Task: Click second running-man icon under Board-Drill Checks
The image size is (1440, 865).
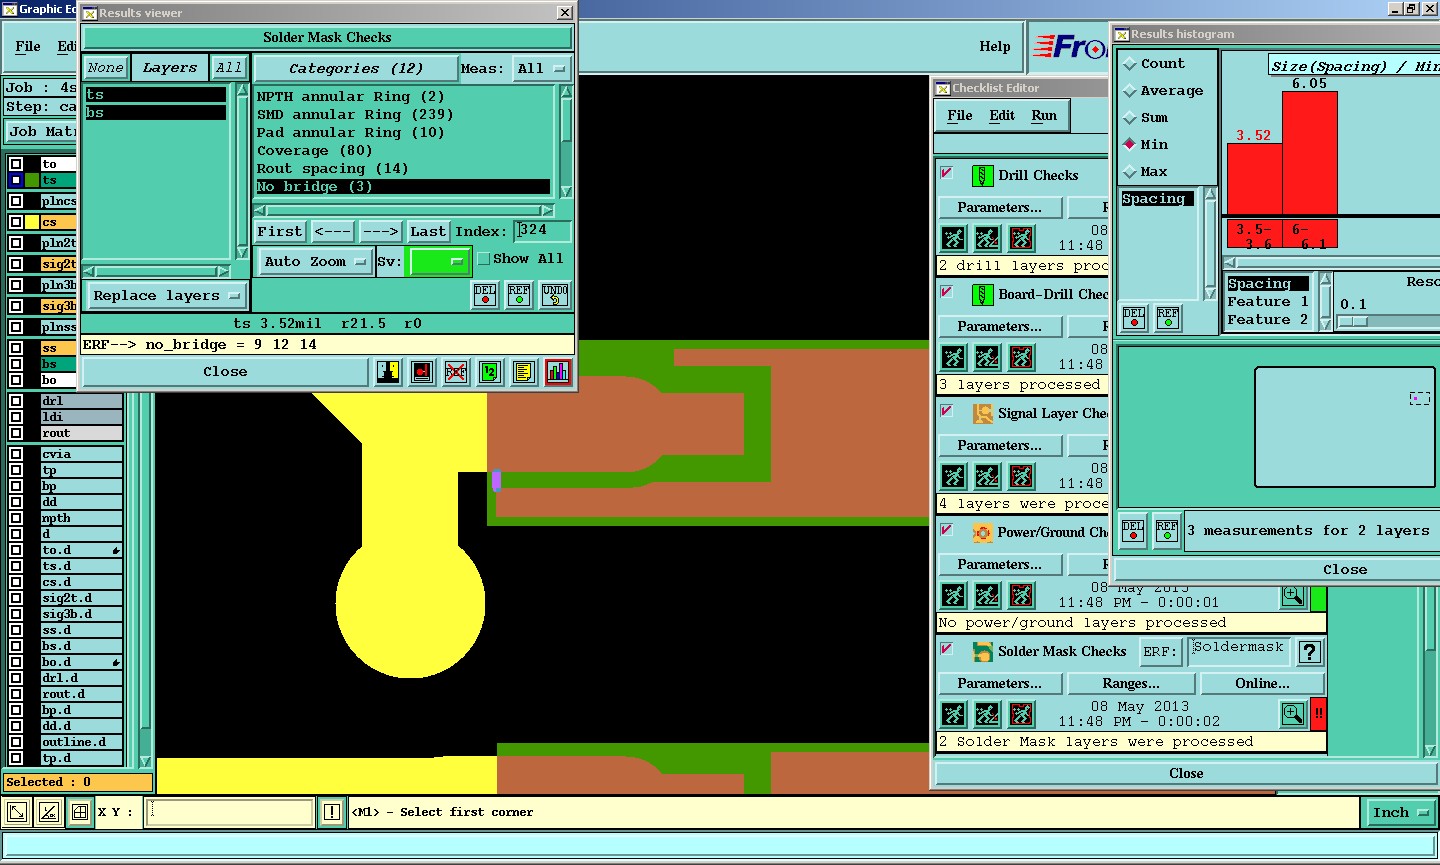Action: tap(987, 357)
